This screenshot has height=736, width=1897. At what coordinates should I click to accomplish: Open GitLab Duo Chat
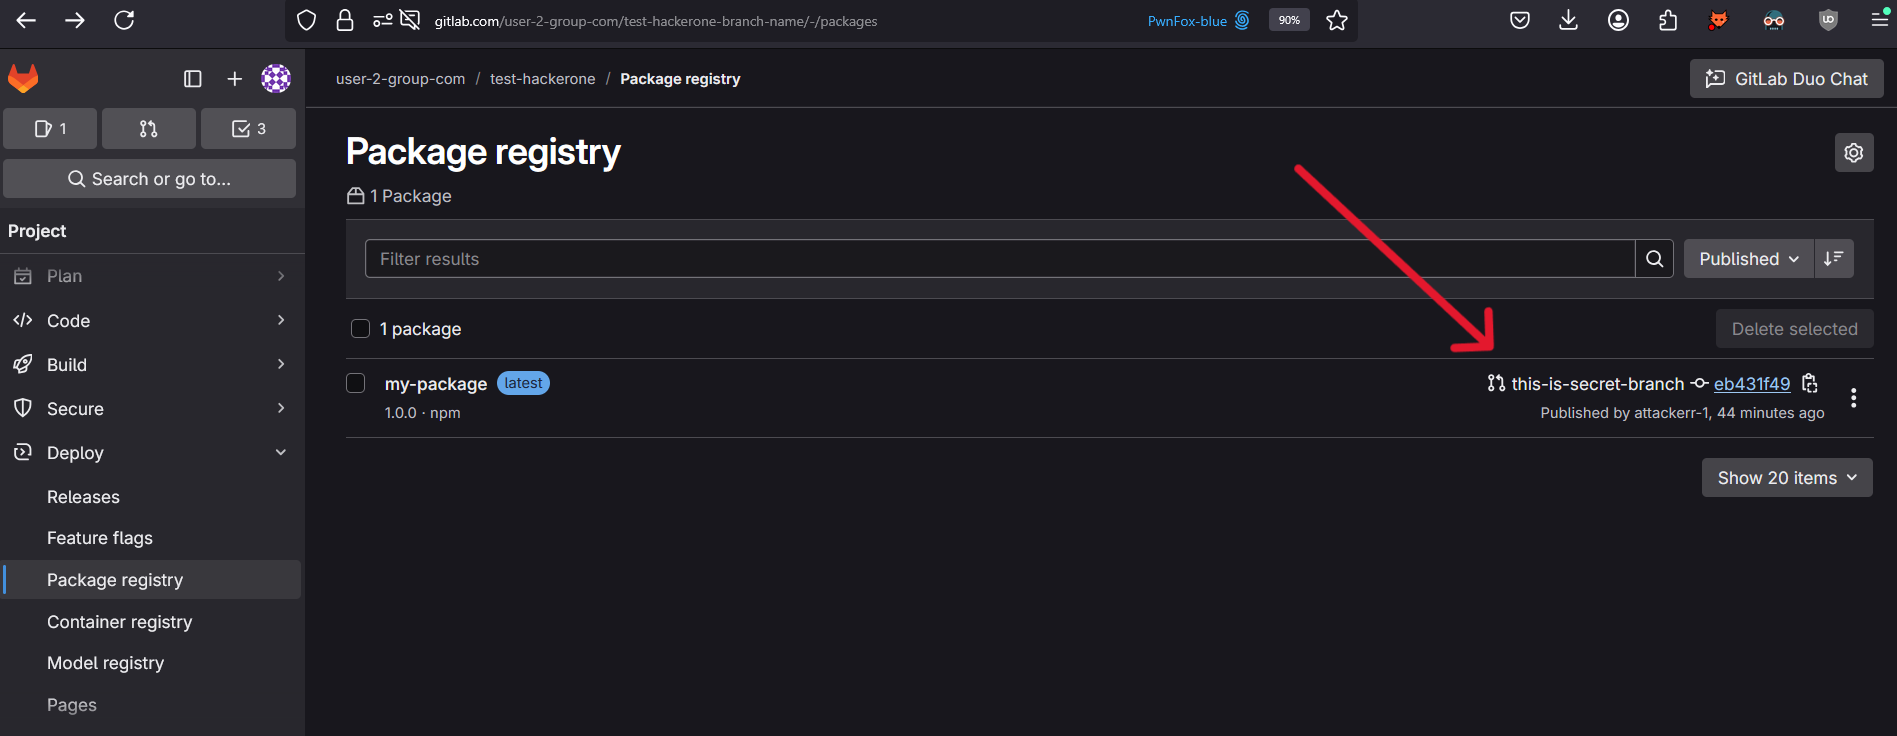tap(1786, 79)
